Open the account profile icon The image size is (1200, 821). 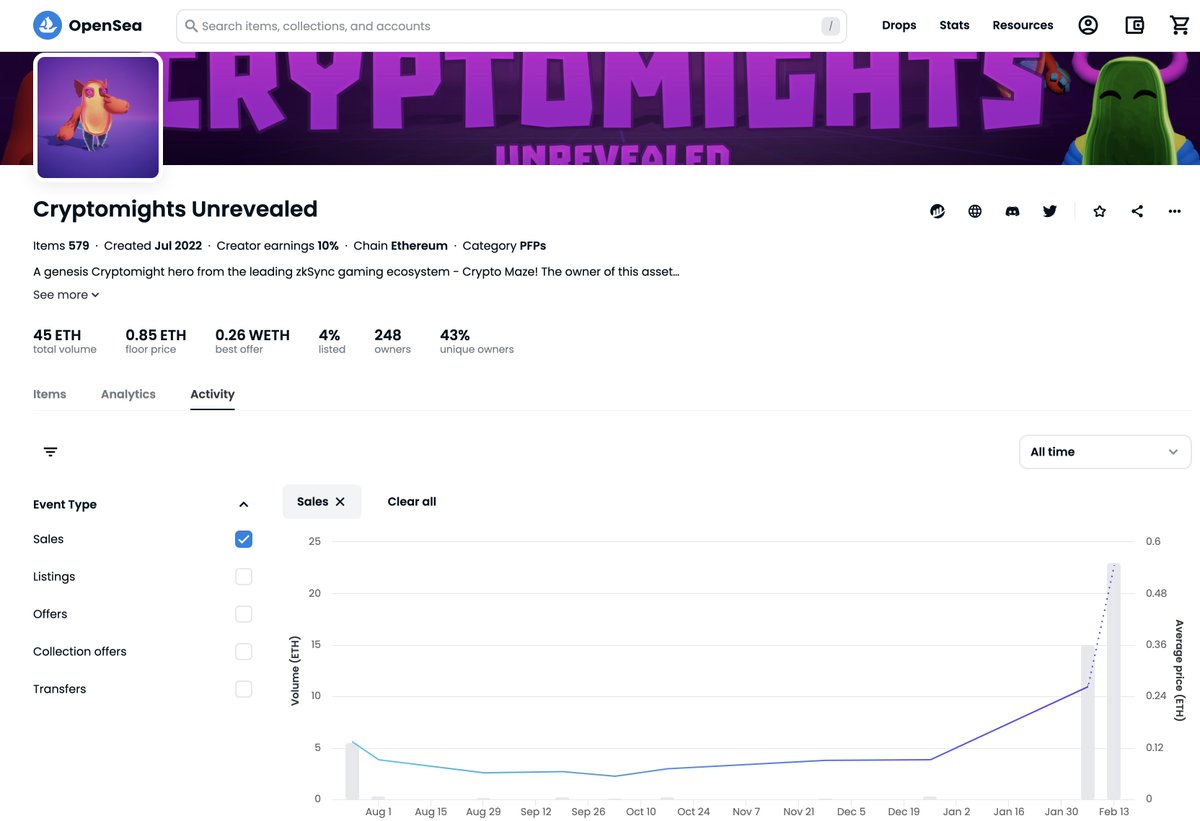click(1088, 25)
